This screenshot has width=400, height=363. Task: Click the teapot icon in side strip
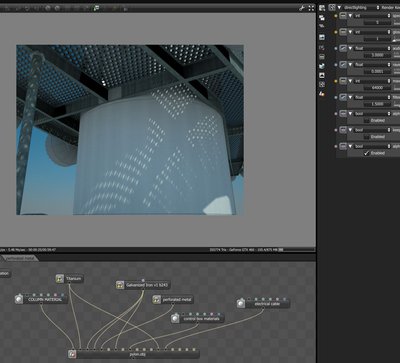322,66
